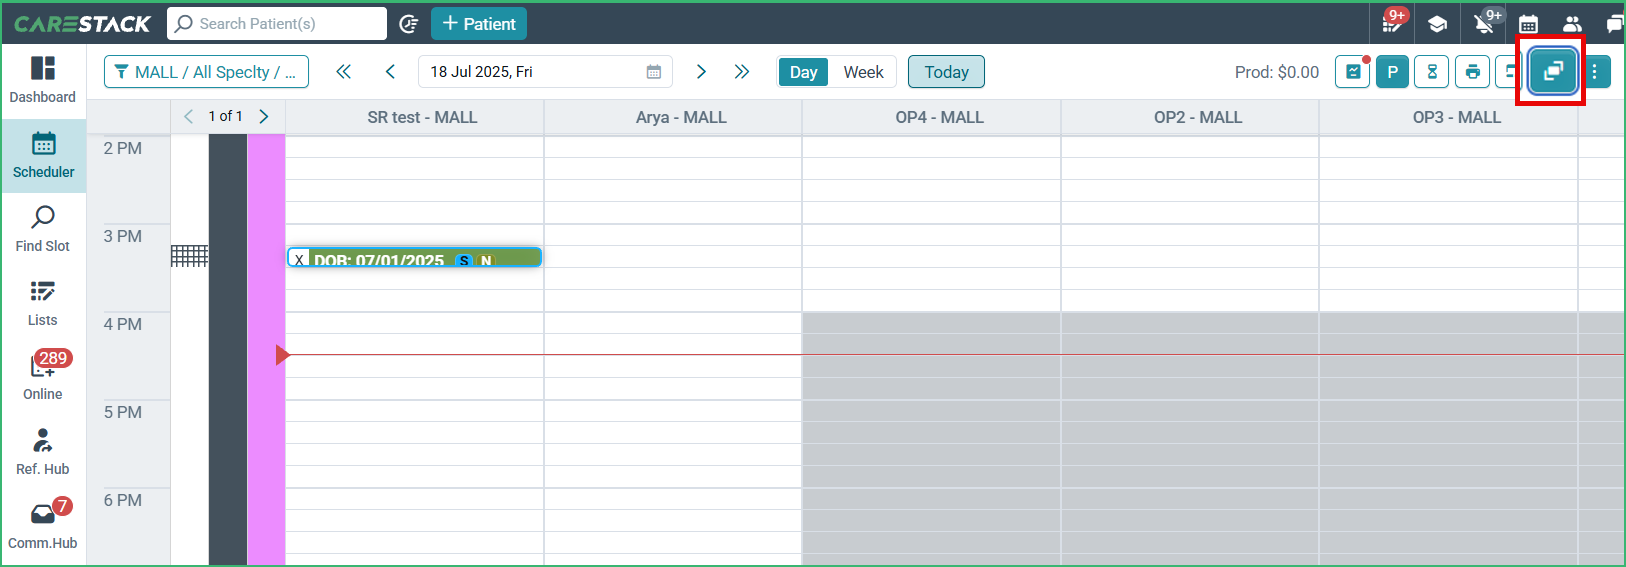
Task: Click the hourglass waitlist button
Action: coord(1432,72)
